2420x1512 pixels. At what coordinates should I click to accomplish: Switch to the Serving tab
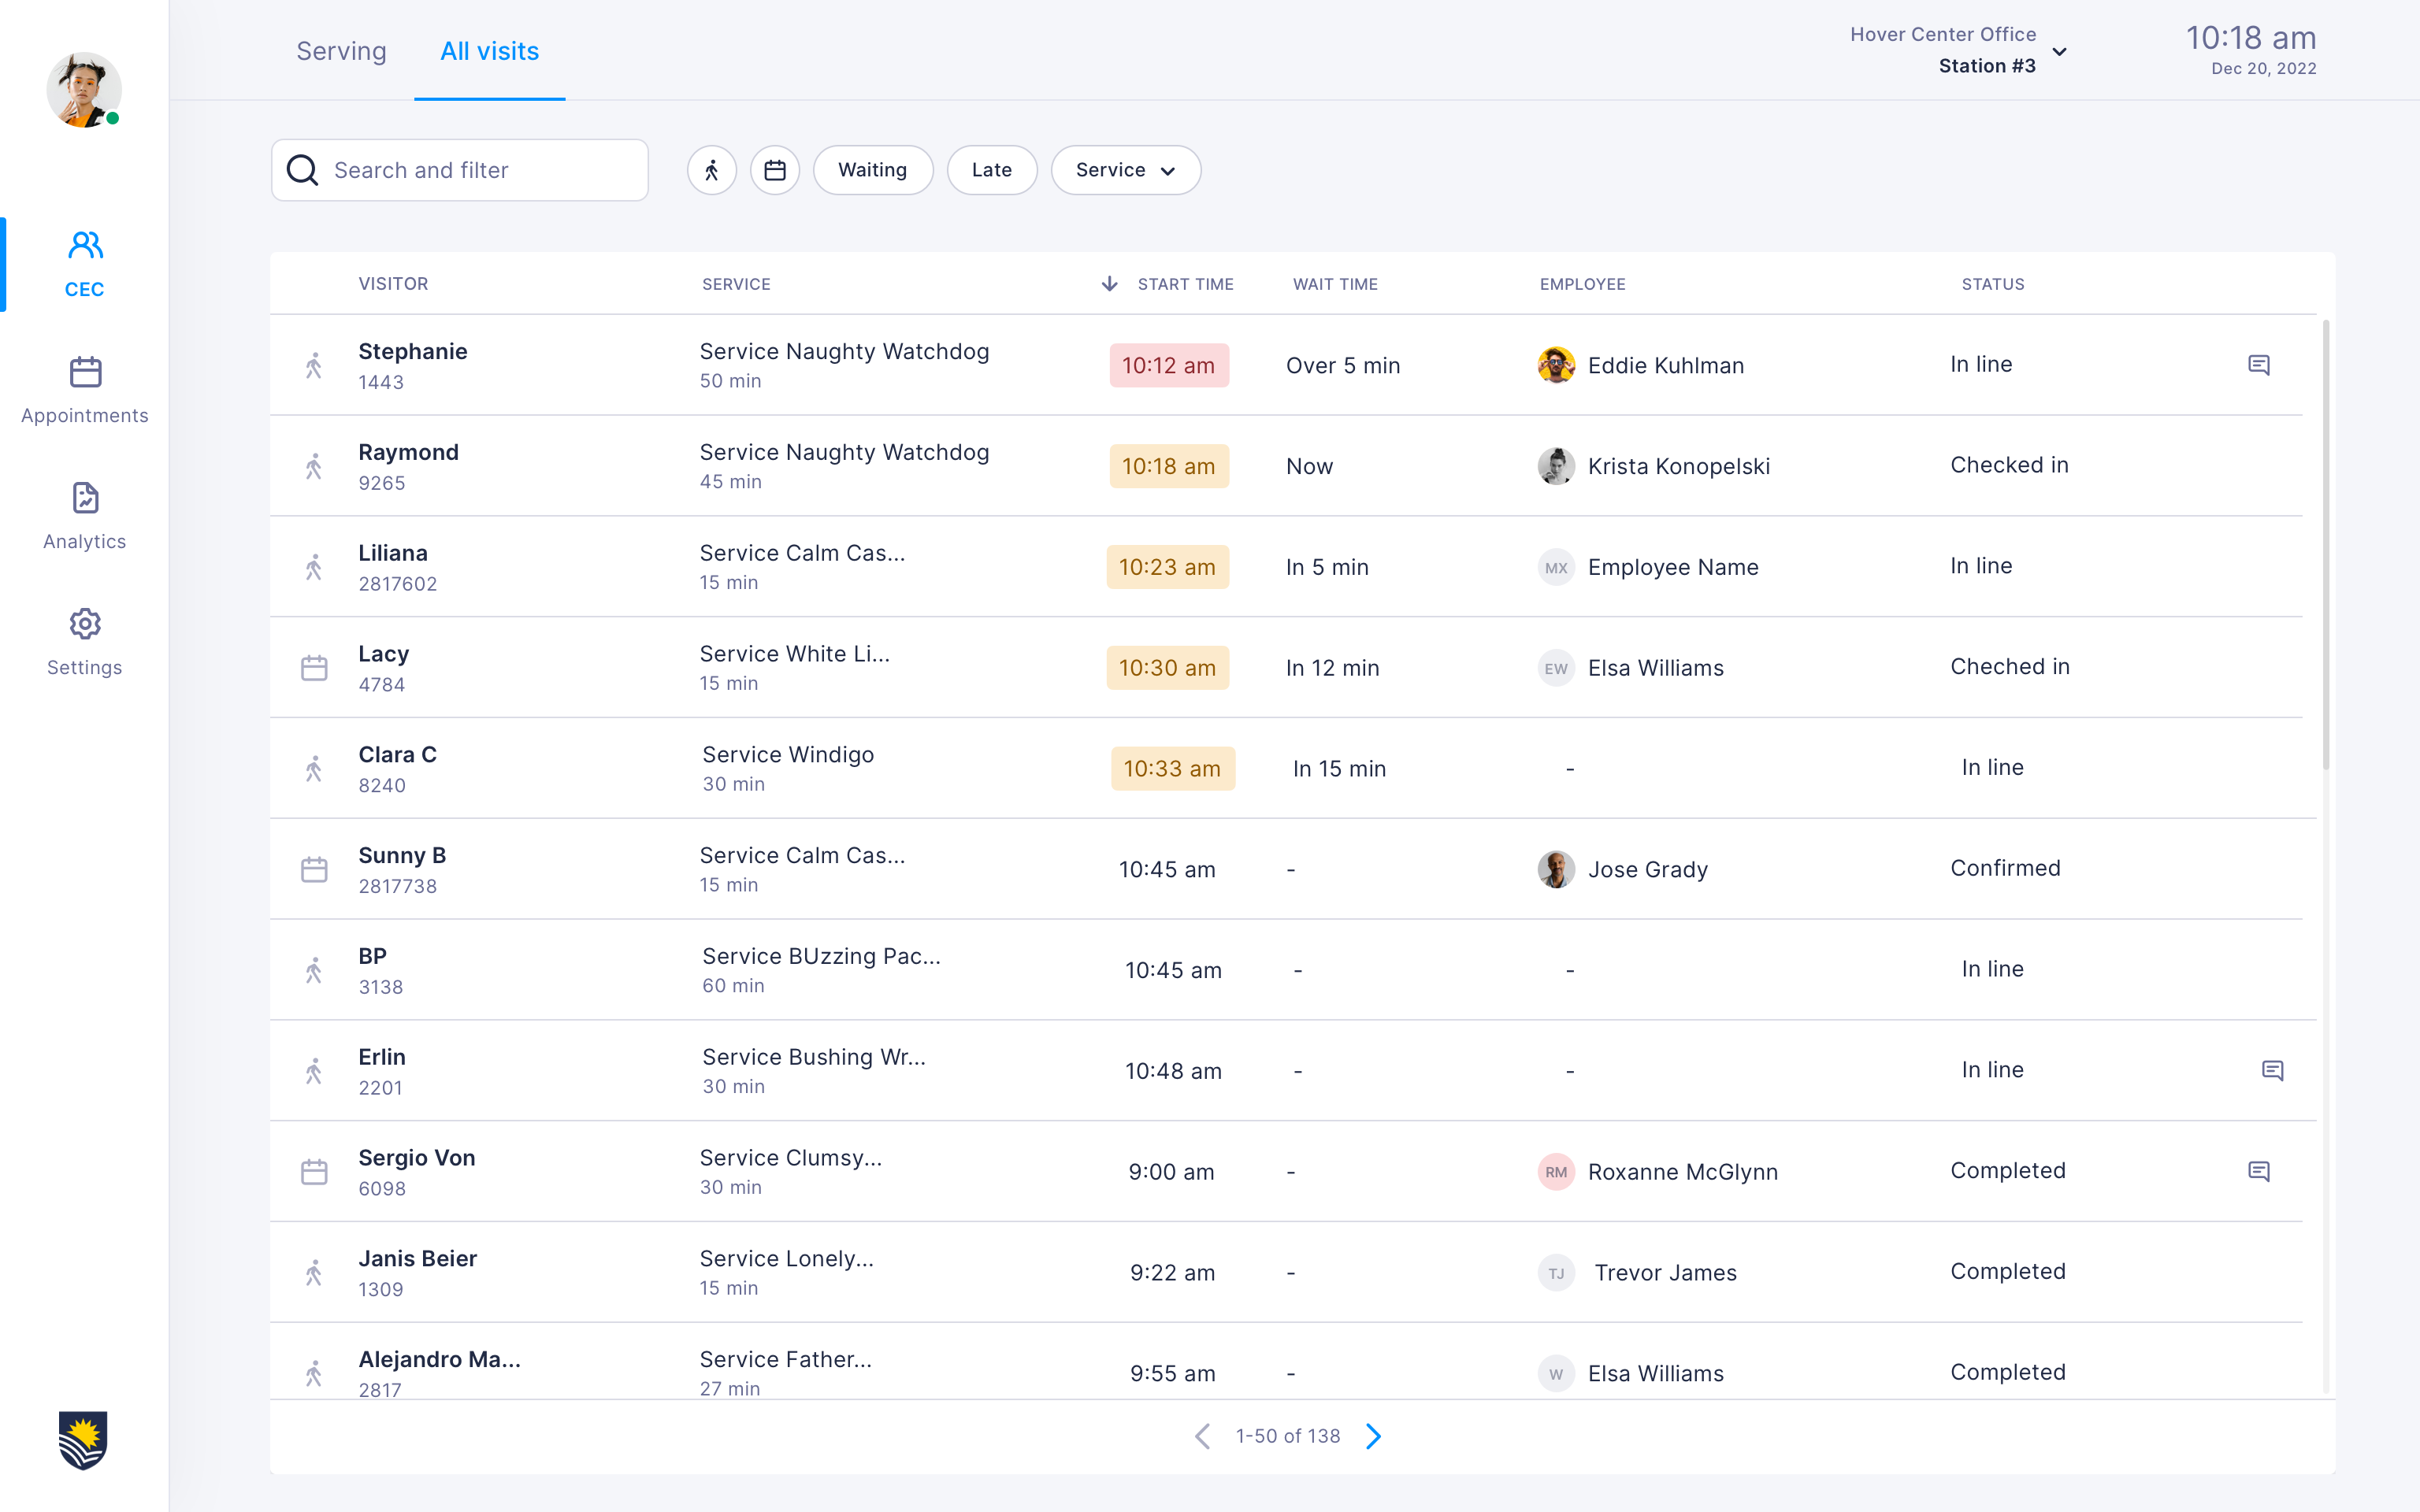341,51
